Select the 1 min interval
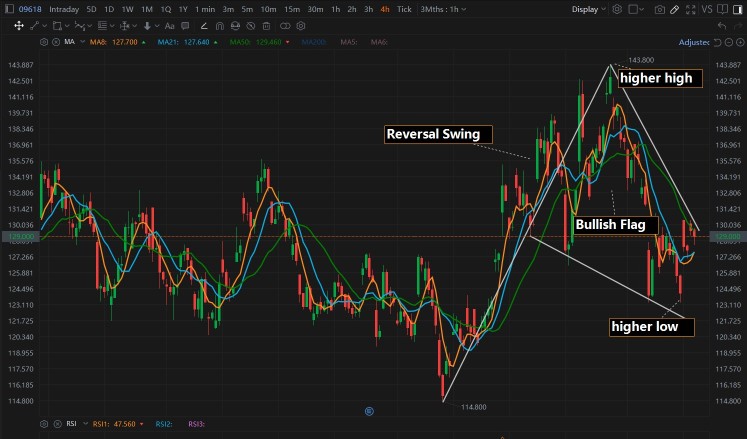The height and width of the screenshot is (439, 747). tap(205, 9)
